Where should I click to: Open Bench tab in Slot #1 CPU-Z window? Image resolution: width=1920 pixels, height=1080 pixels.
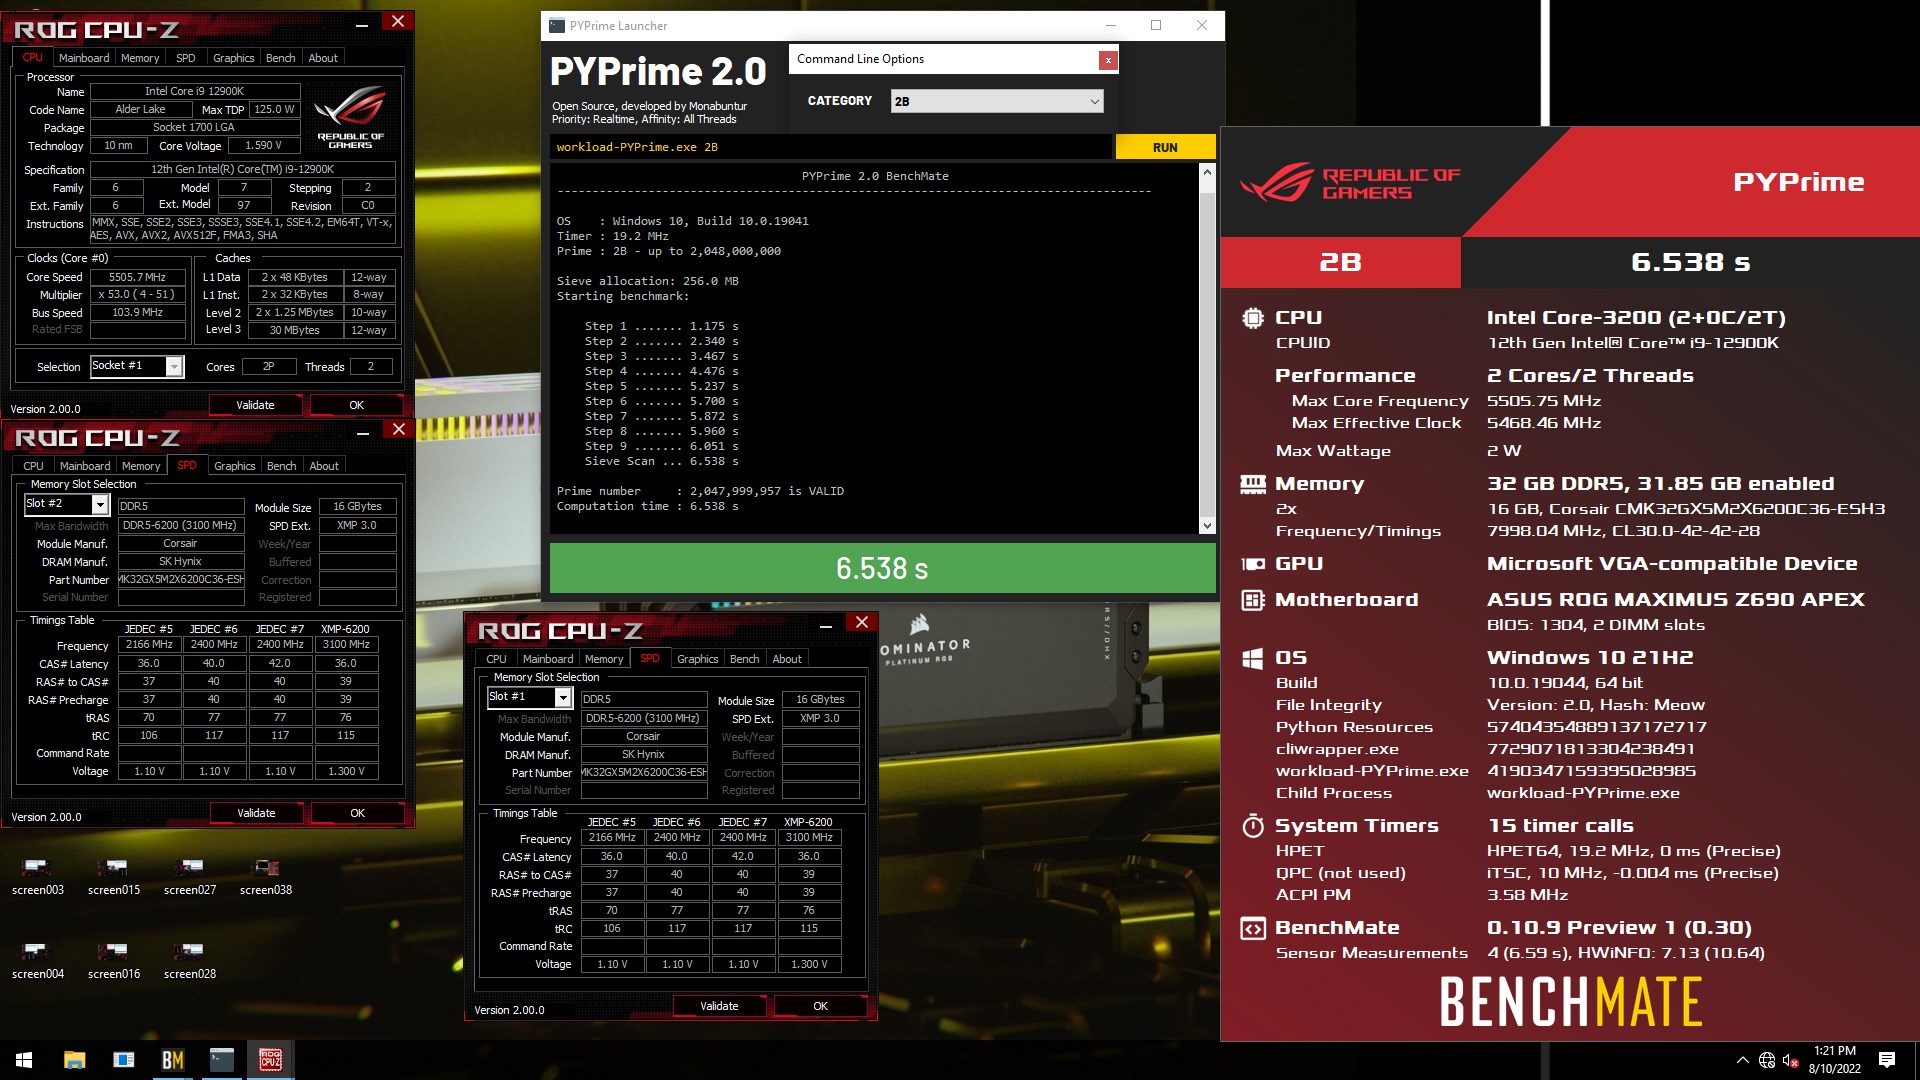744,659
